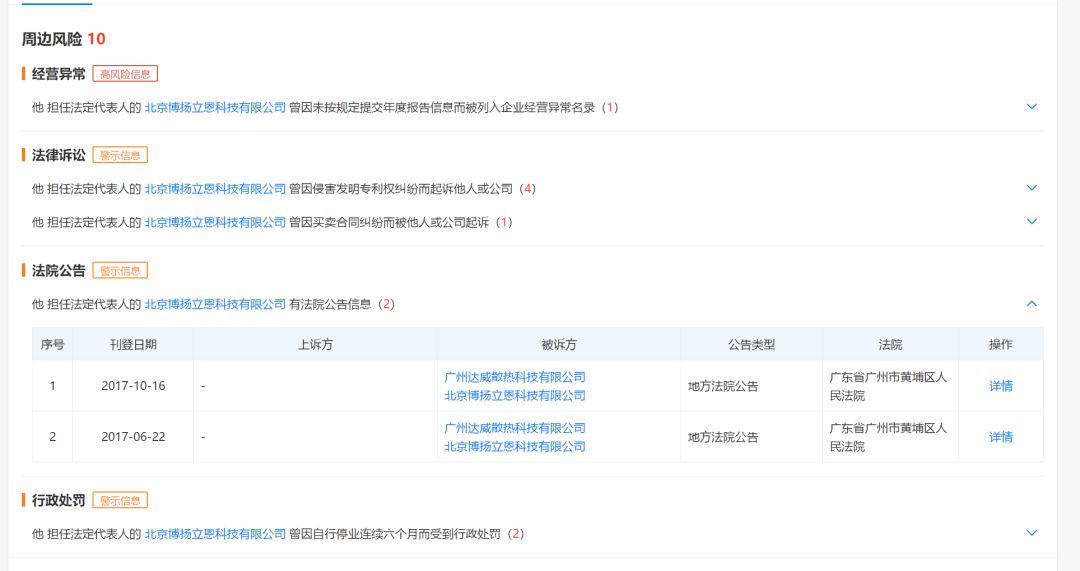Click the 警示信息 tag beside 行政处罚

pos(120,501)
